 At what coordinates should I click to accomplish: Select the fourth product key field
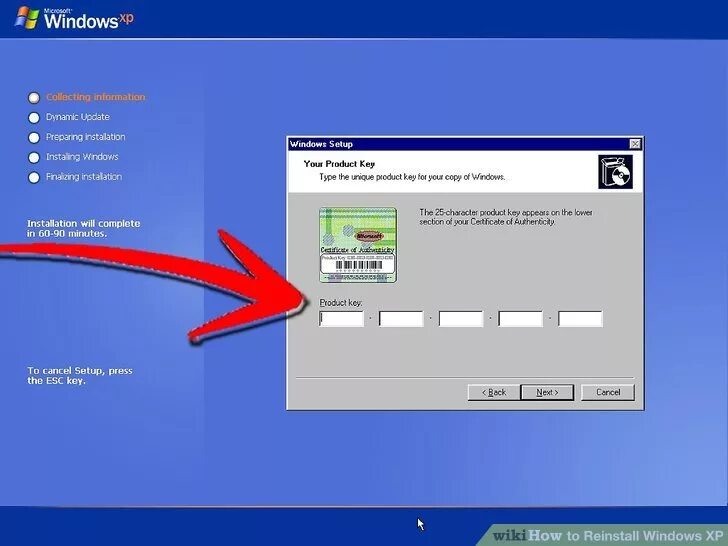pyautogui.click(x=520, y=319)
